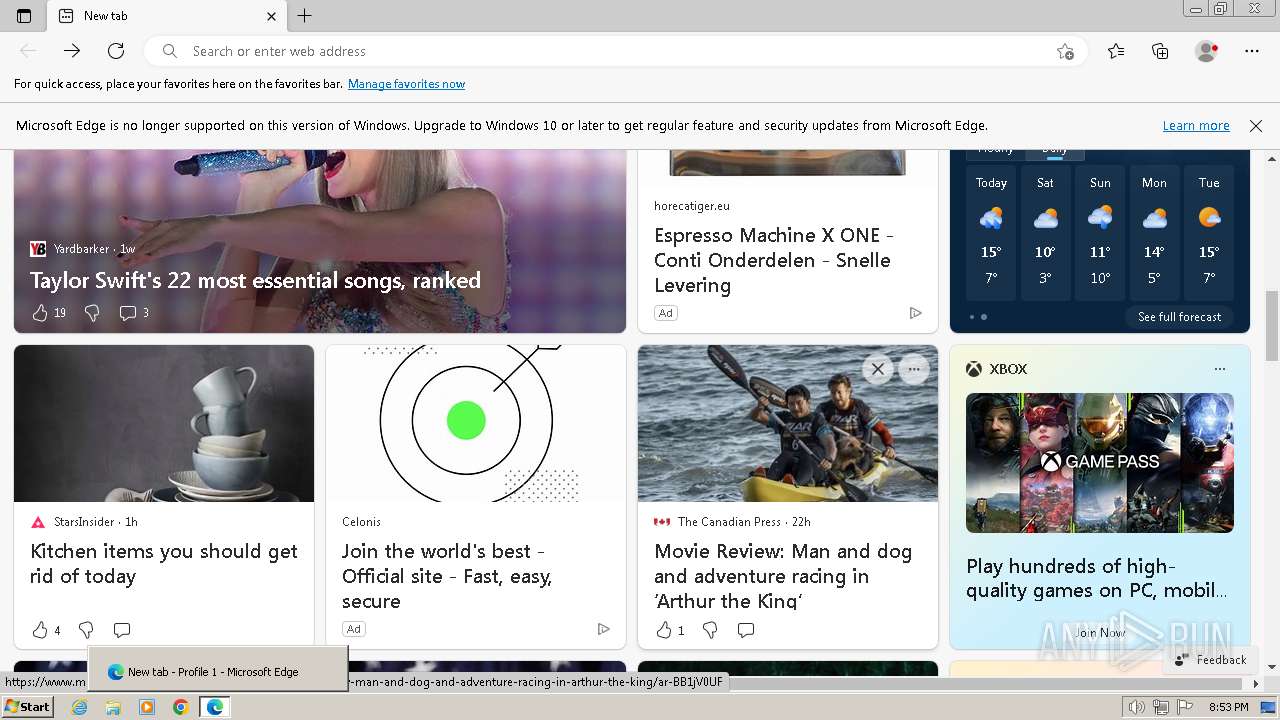Click the volume speaker tray icon
1280x720 pixels.
tap(1136, 707)
